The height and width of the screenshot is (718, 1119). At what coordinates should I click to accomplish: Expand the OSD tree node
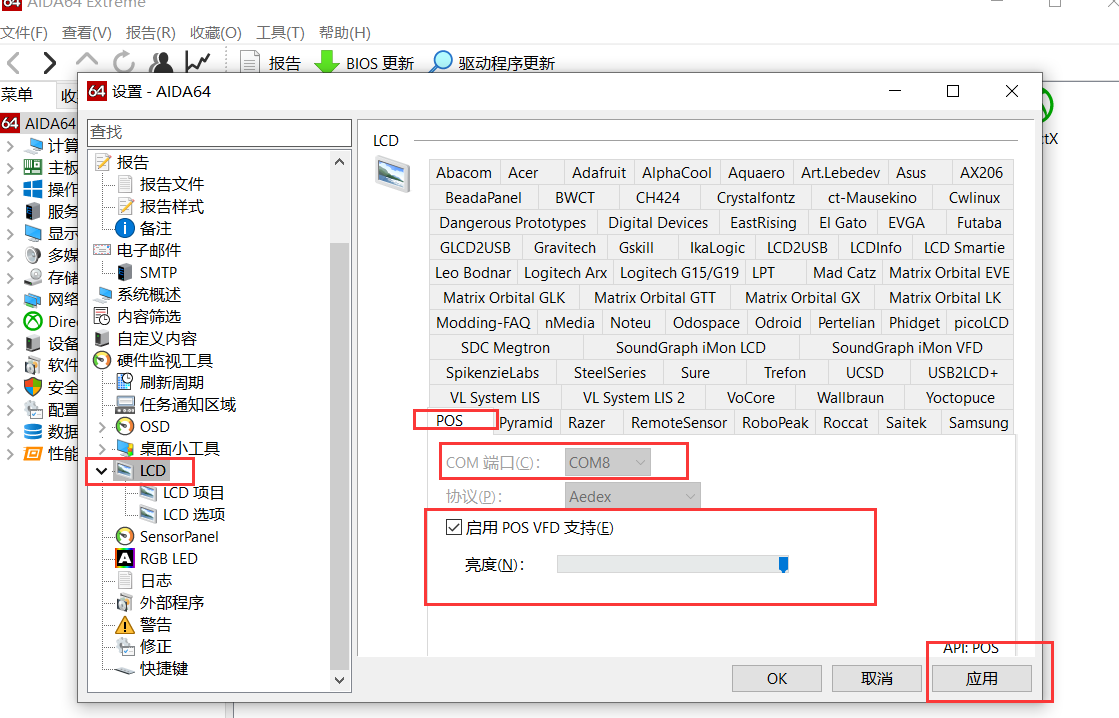(102, 427)
